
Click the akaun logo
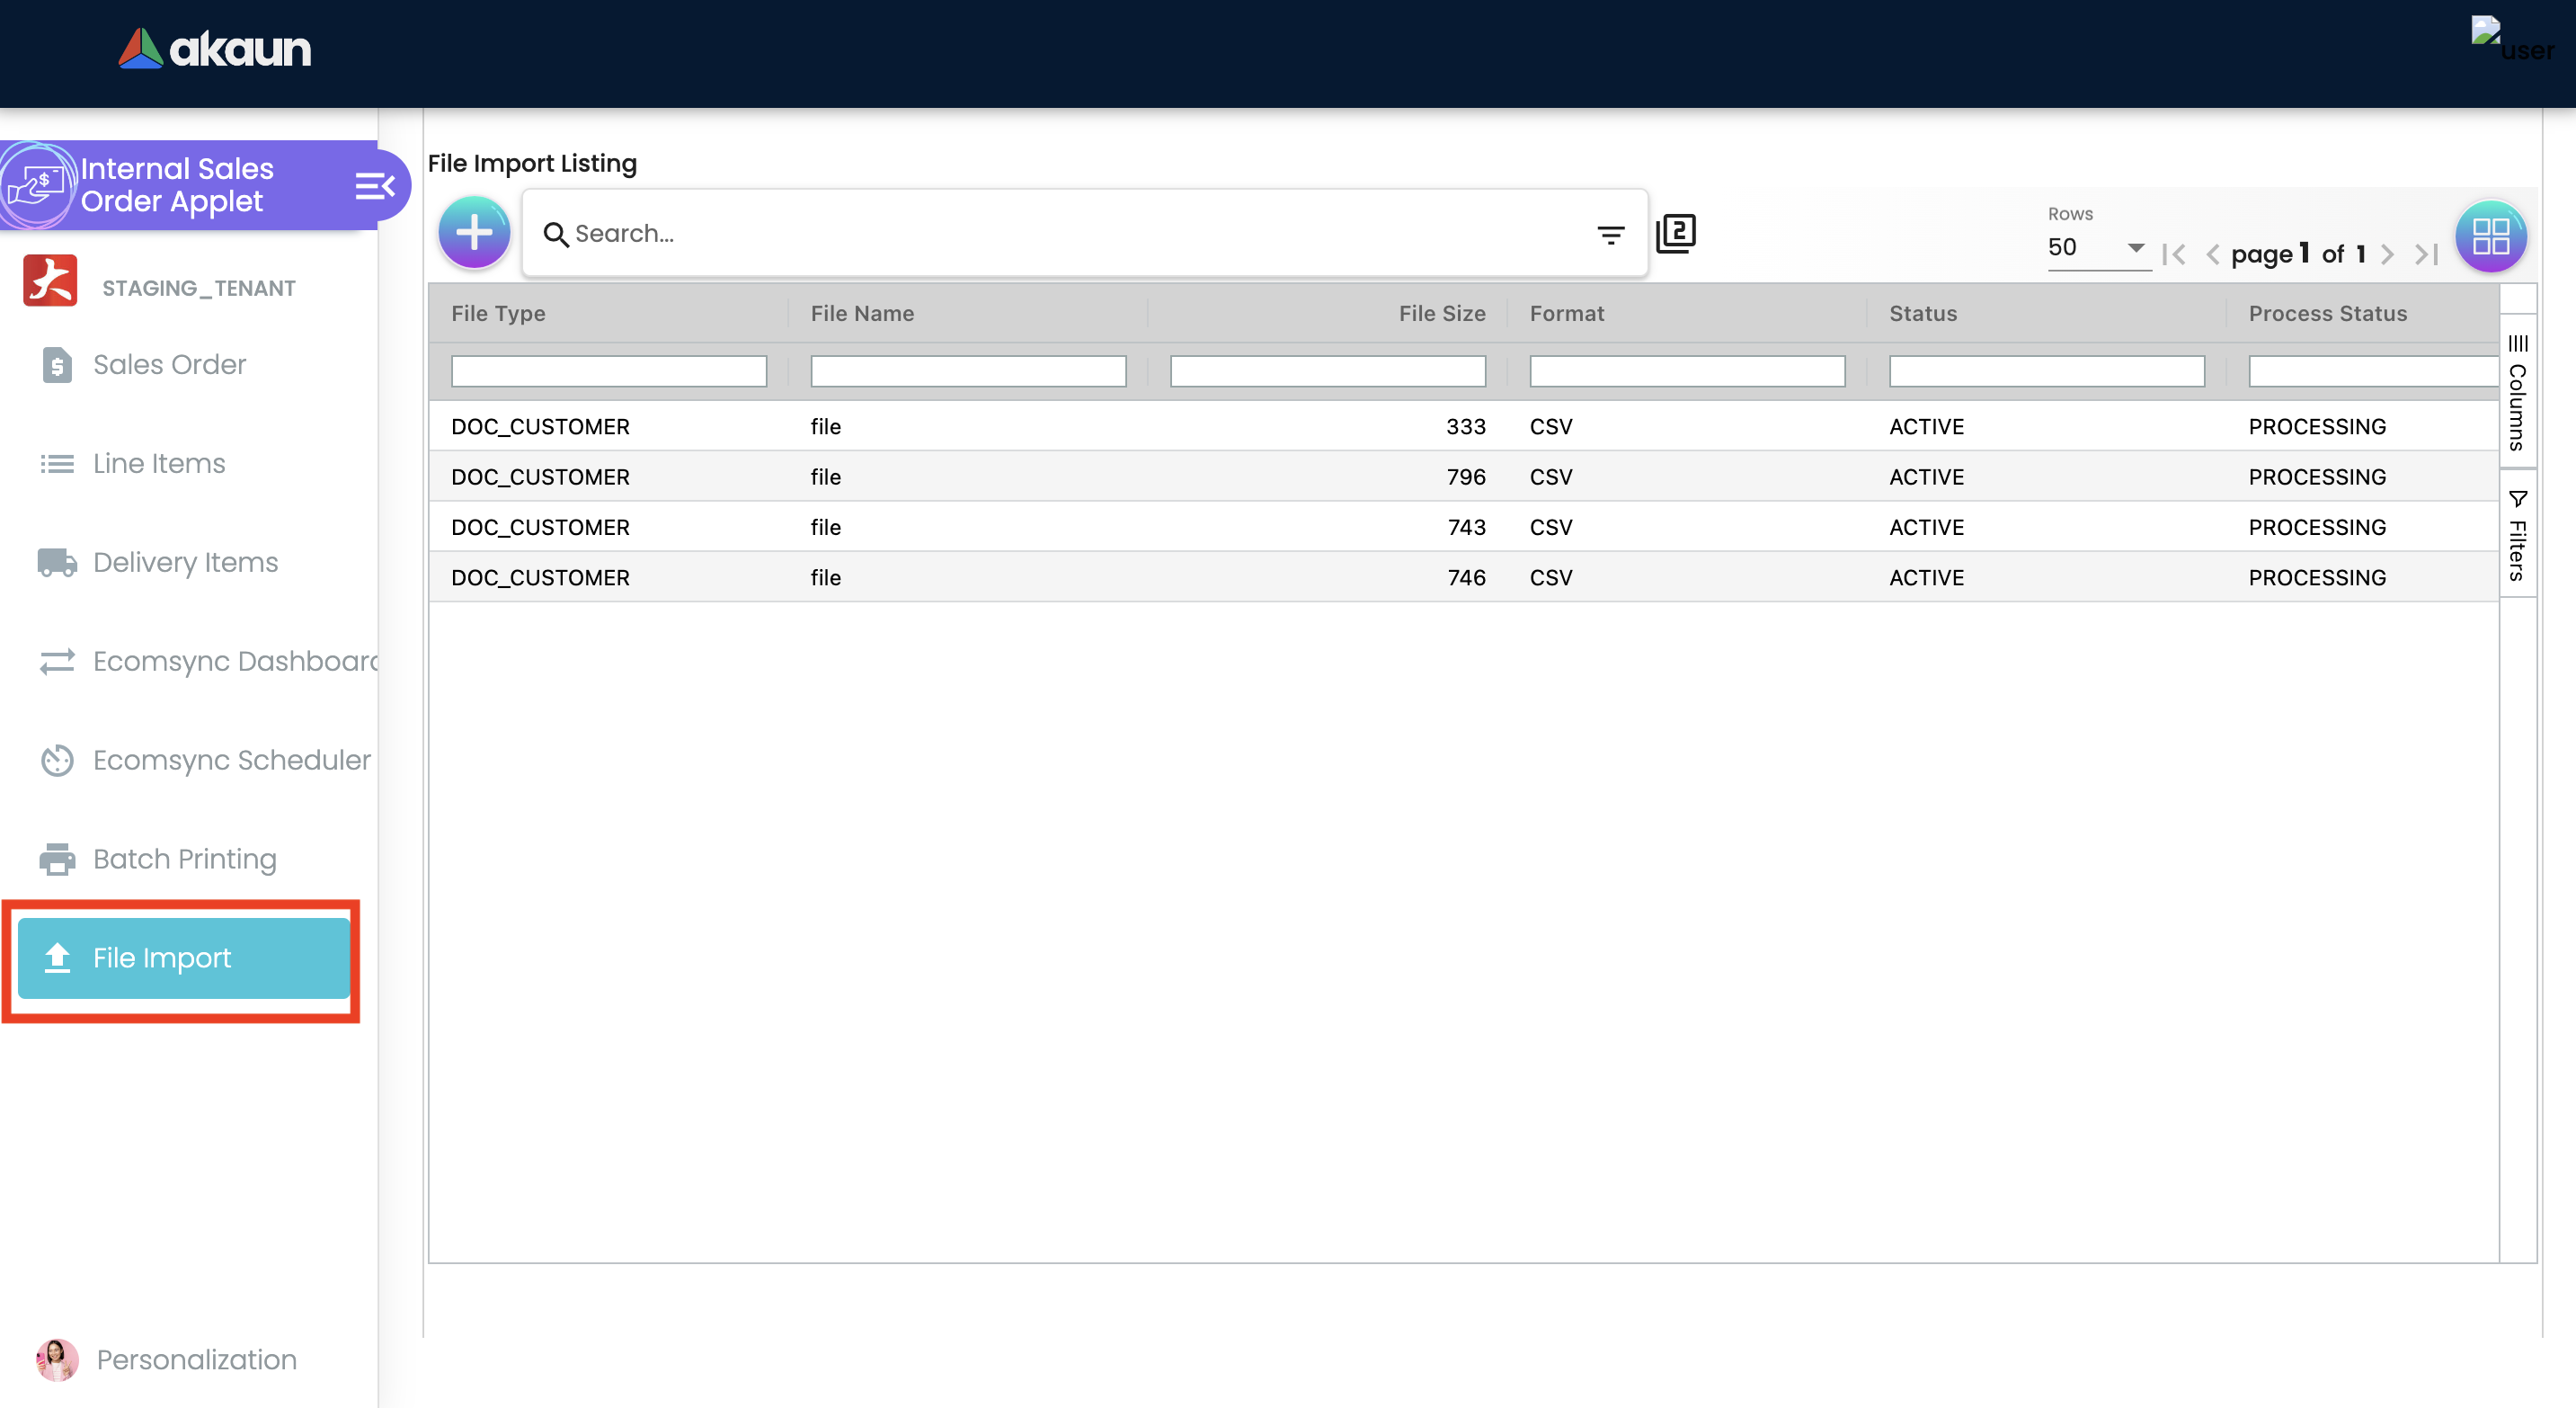(x=215, y=49)
